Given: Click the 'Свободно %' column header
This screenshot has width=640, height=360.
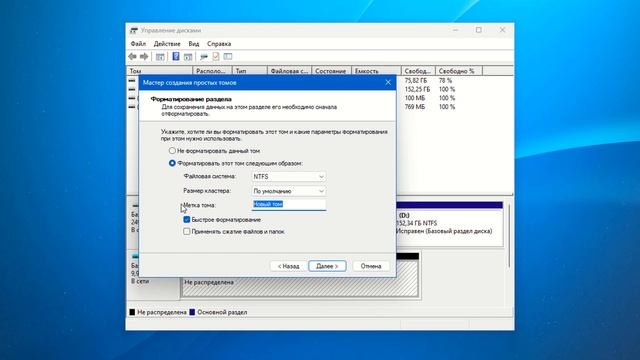Looking at the screenshot, I should (459, 71).
